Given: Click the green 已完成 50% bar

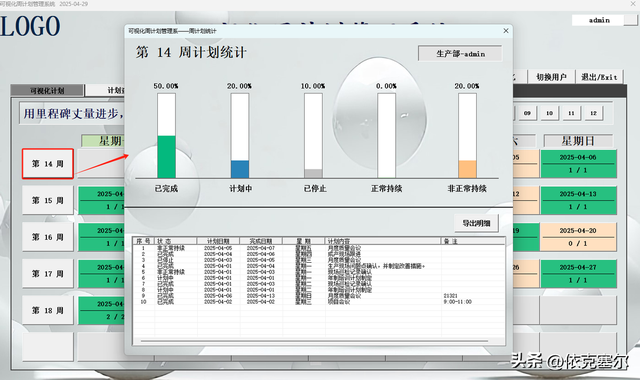Looking at the screenshot, I should coord(166,157).
